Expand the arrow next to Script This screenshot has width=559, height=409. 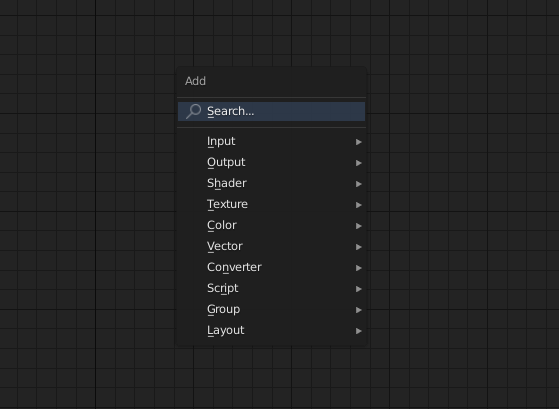(359, 289)
